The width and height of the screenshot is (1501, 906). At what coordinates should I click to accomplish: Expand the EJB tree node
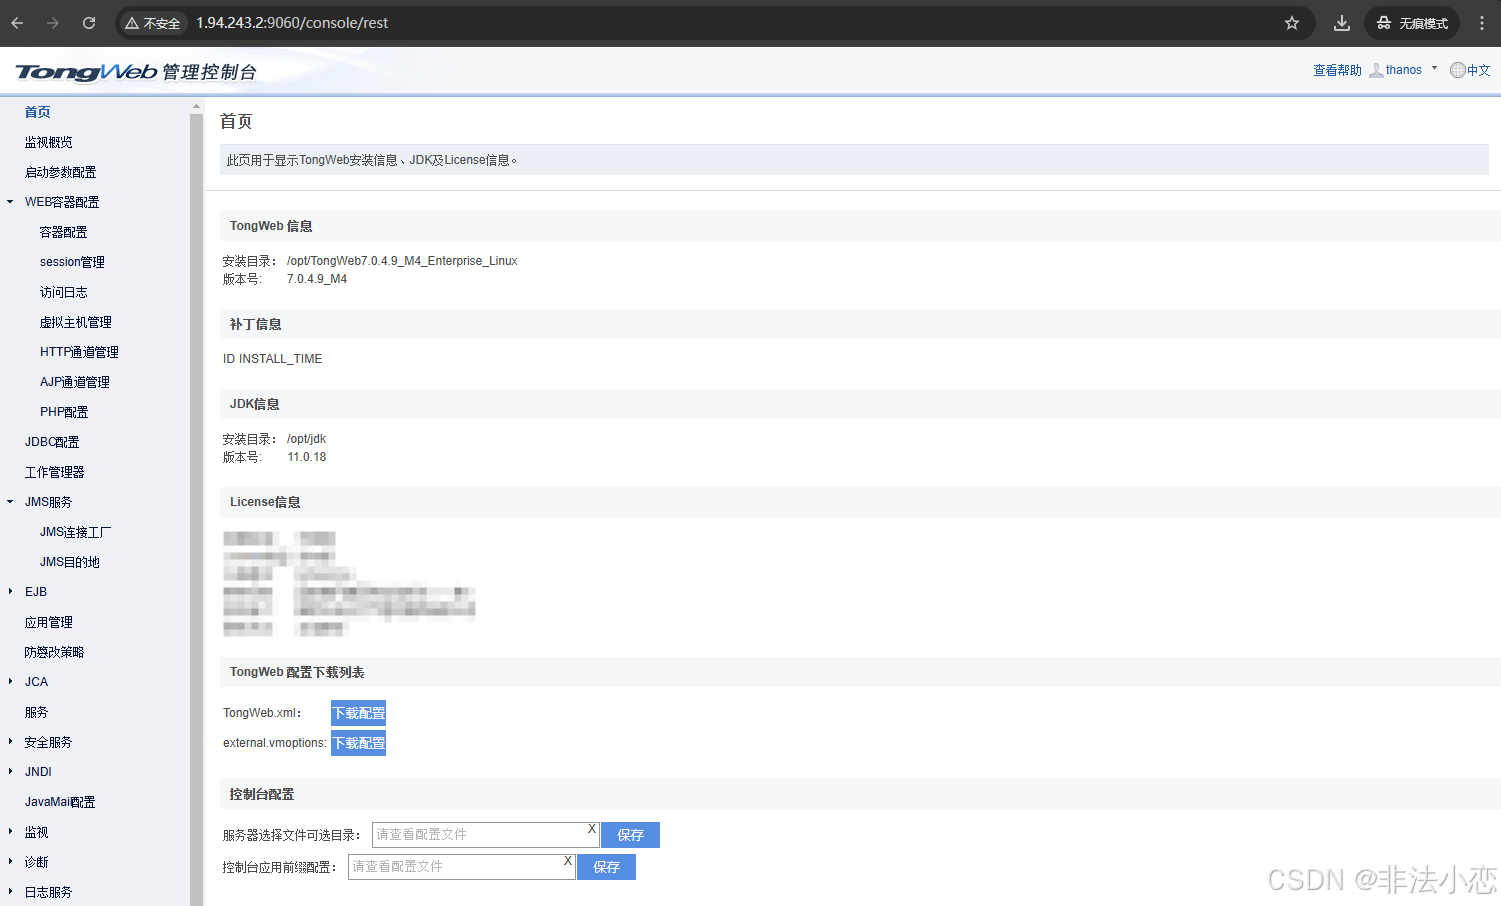tap(10, 592)
